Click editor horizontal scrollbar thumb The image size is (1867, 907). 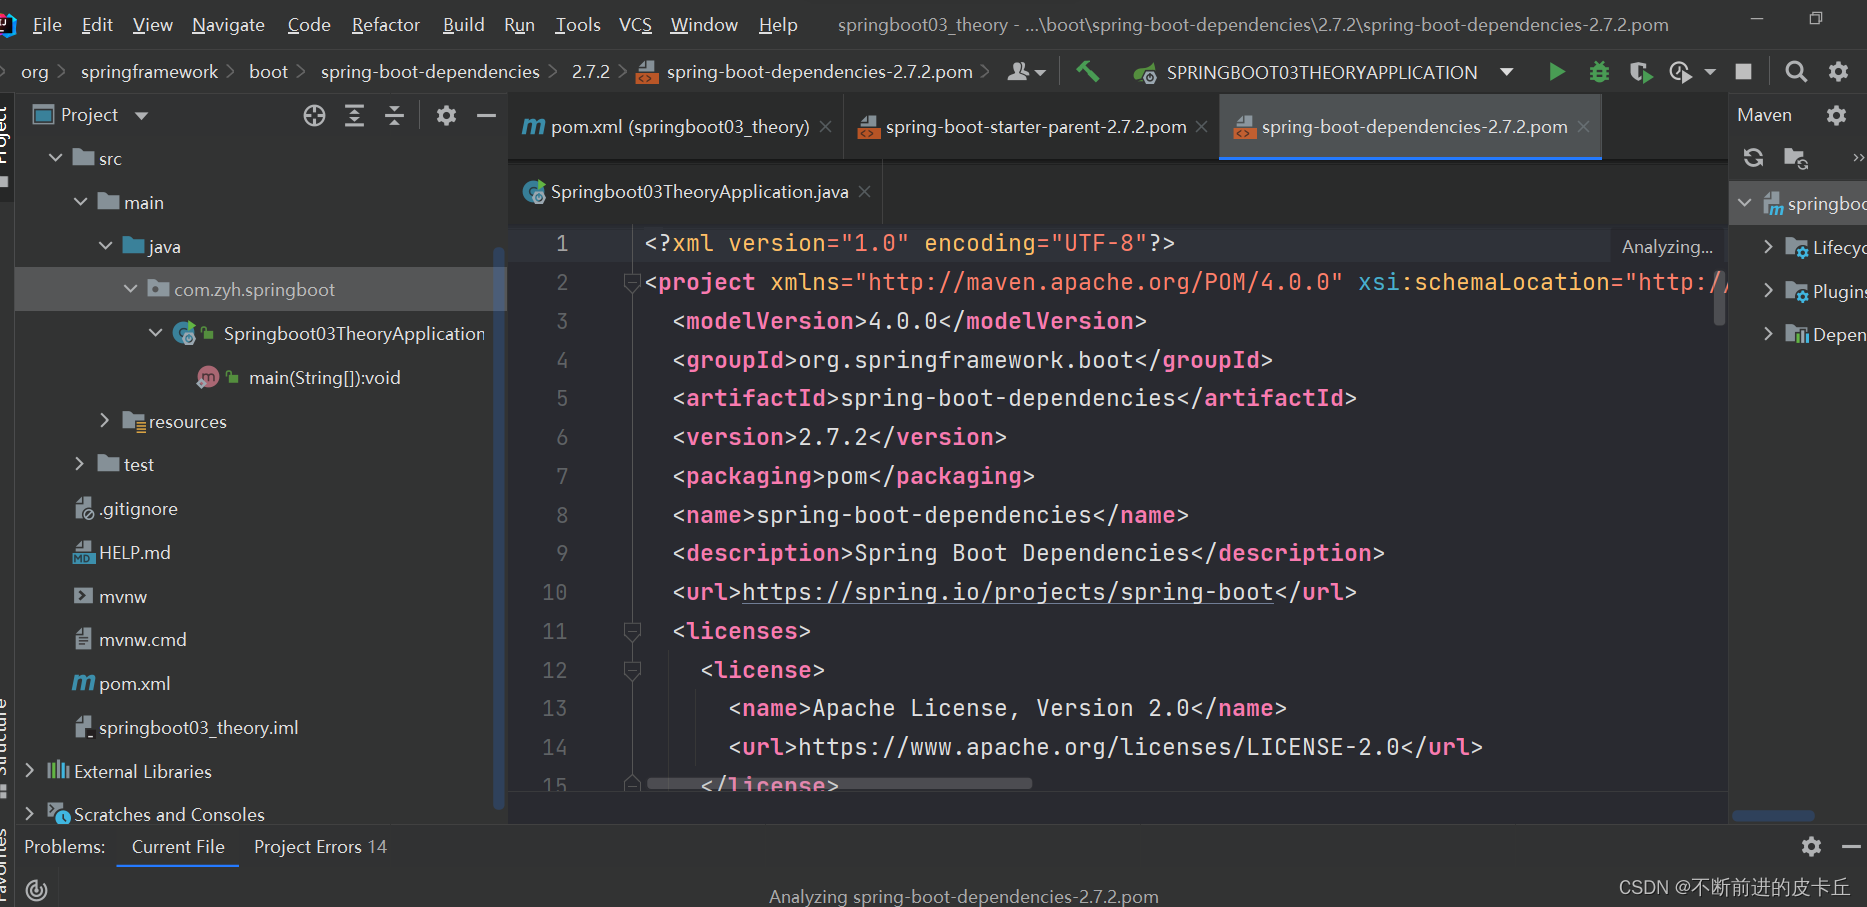pyautogui.click(x=839, y=784)
